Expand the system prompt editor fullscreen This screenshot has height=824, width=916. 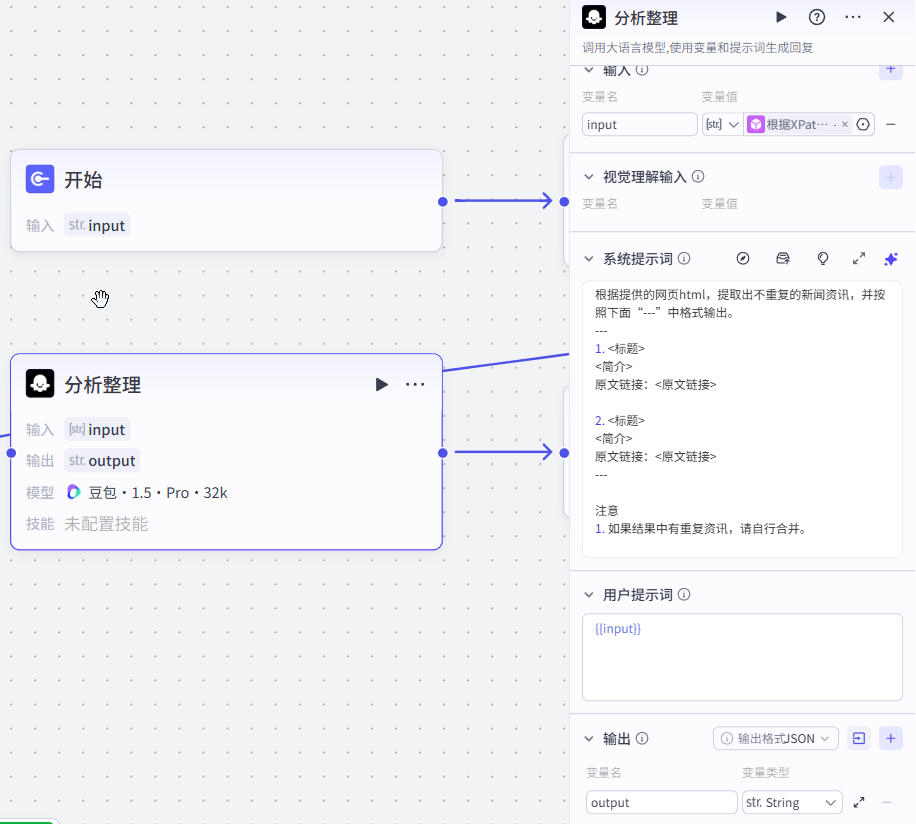(x=859, y=259)
